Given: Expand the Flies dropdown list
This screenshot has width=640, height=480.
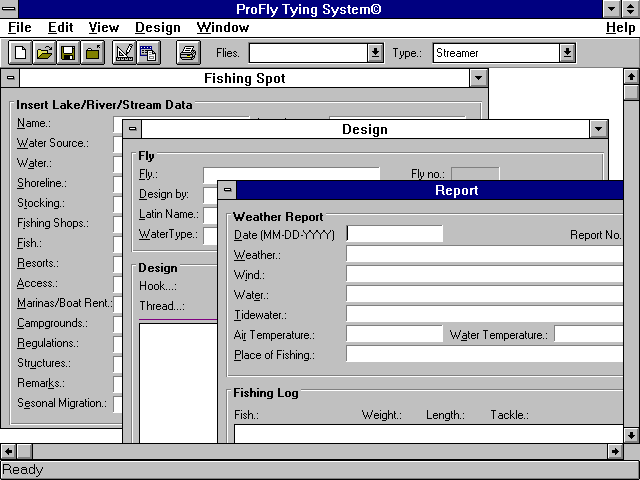Looking at the screenshot, I should pos(375,53).
